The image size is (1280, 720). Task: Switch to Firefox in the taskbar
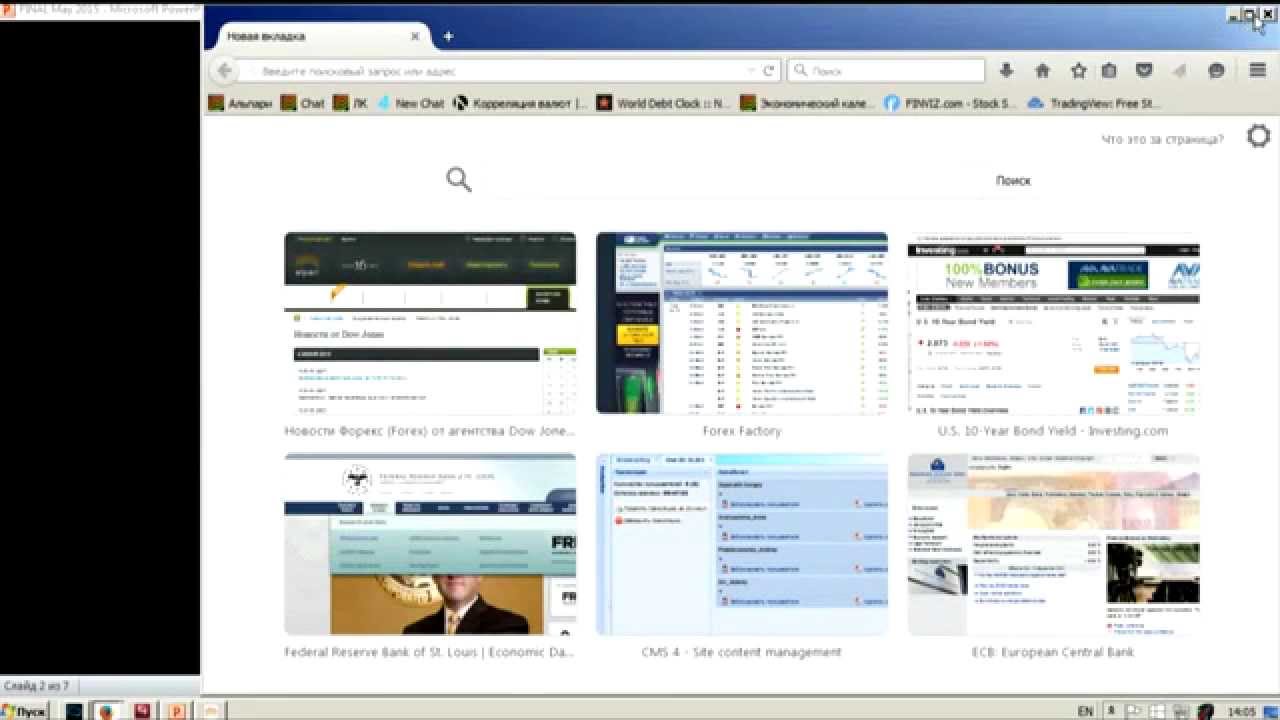point(106,711)
